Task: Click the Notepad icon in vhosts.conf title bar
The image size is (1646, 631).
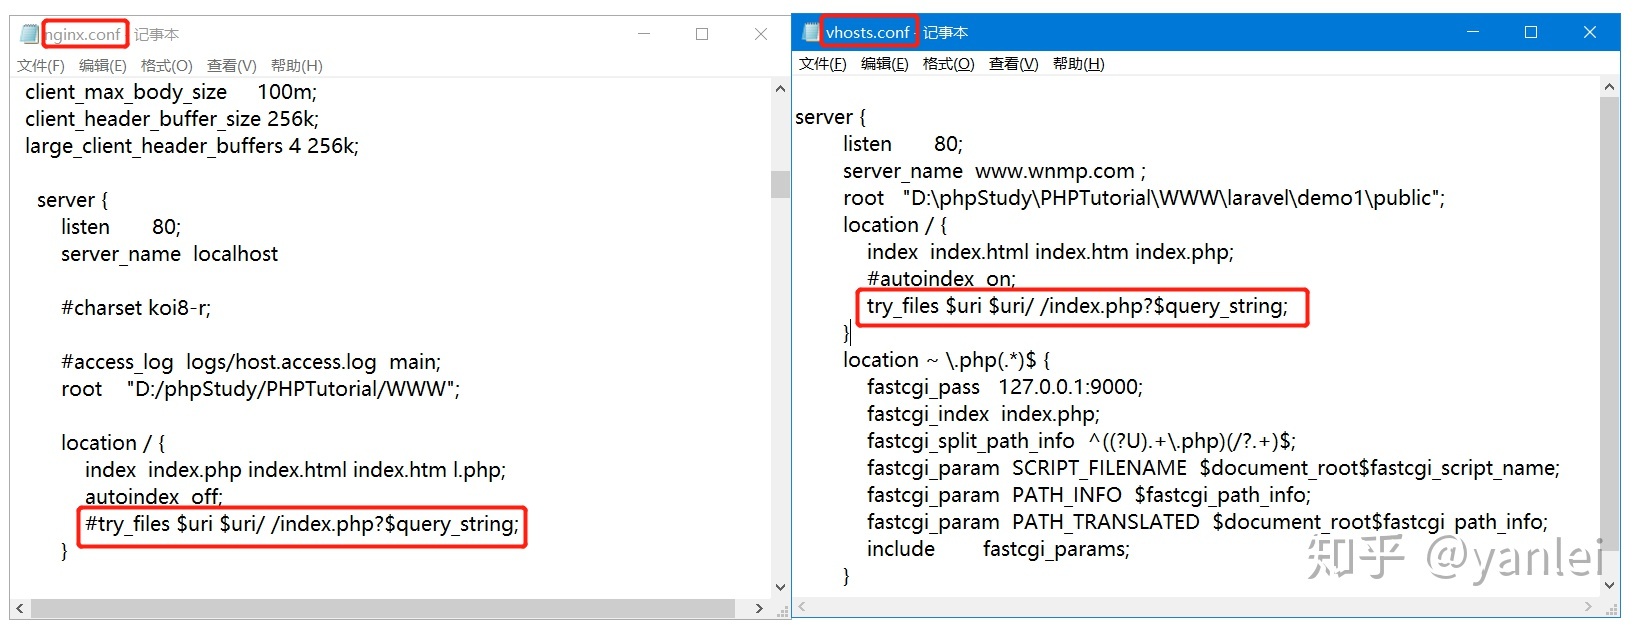Action: click(x=811, y=32)
